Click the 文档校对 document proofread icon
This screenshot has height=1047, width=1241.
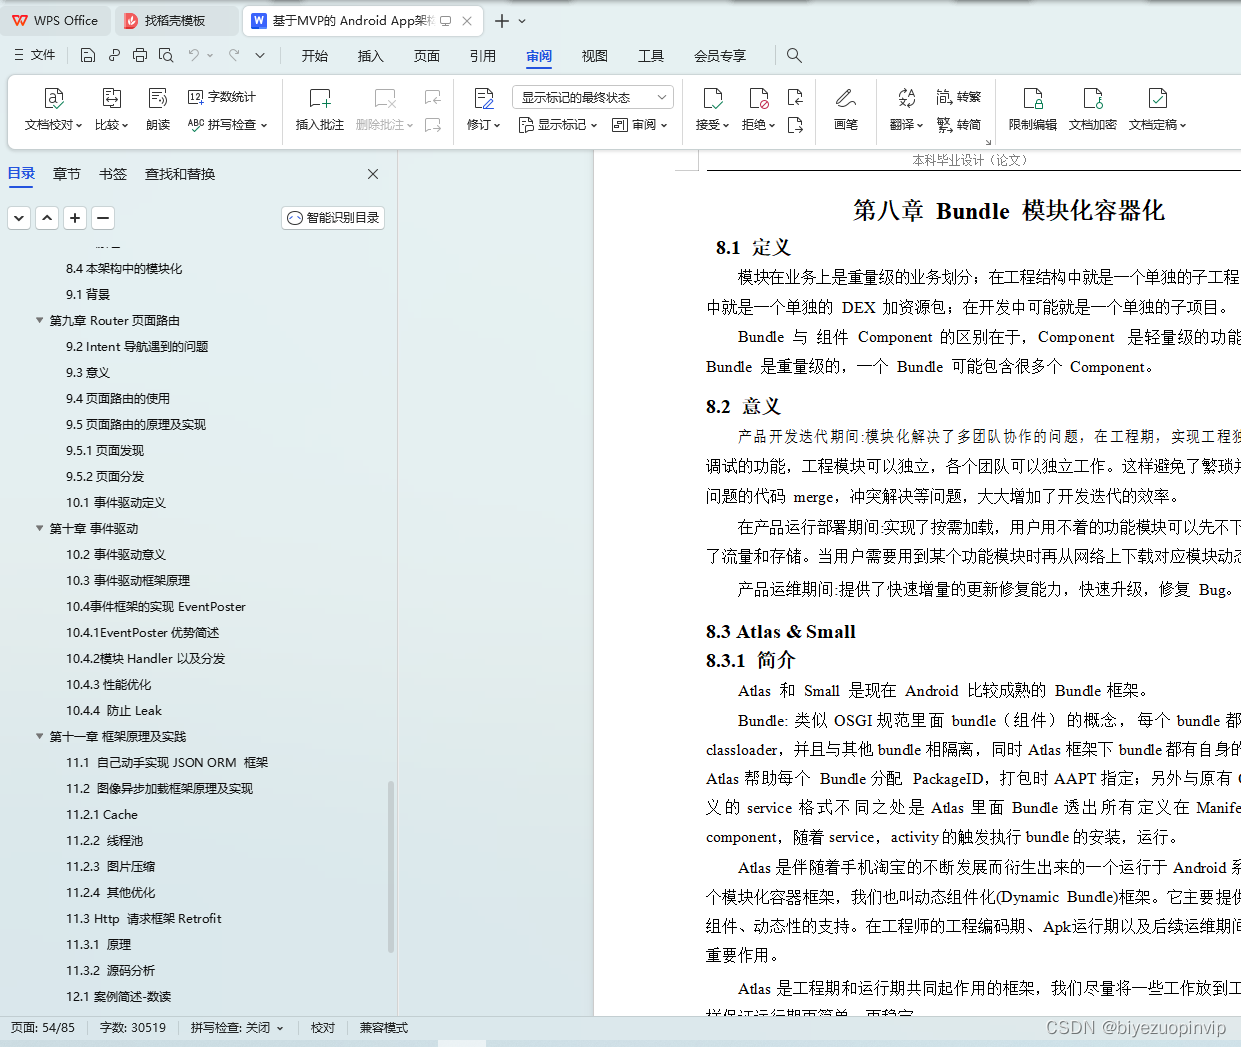pos(54,98)
